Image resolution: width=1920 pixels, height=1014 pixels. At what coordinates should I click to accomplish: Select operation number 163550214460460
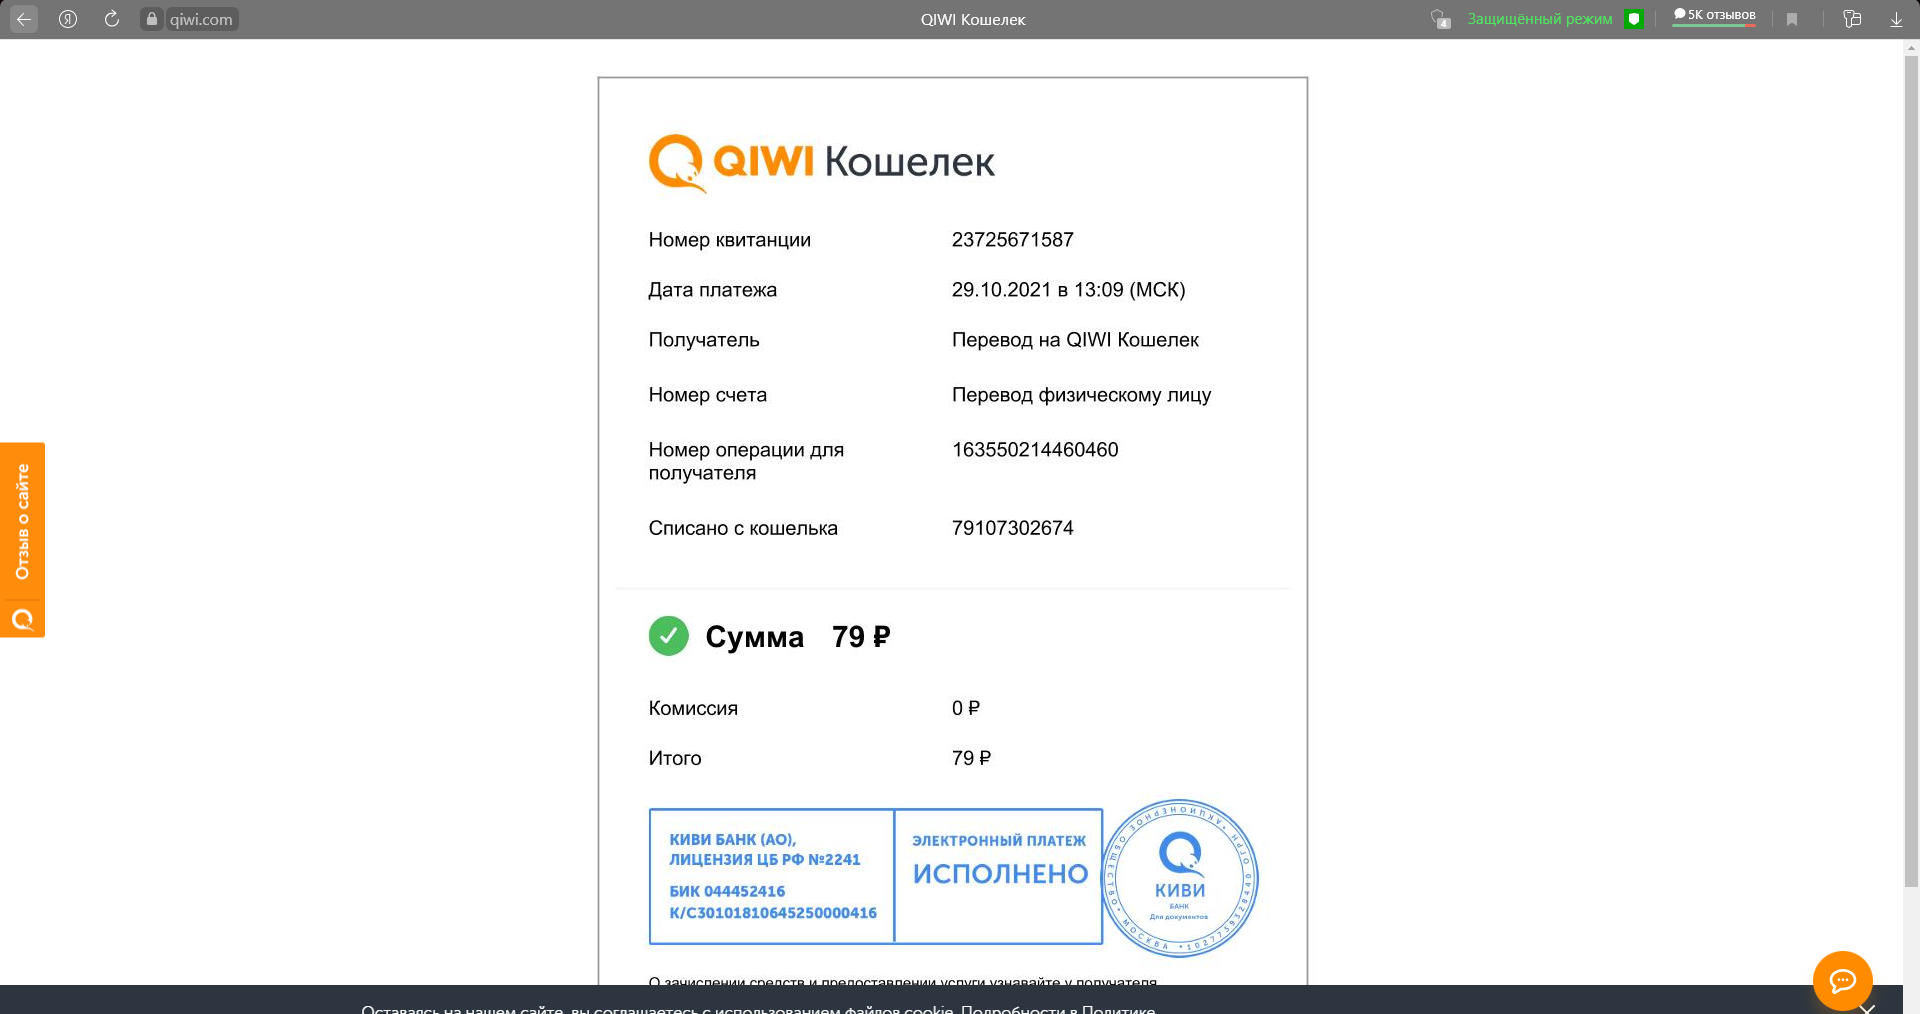point(1035,450)
